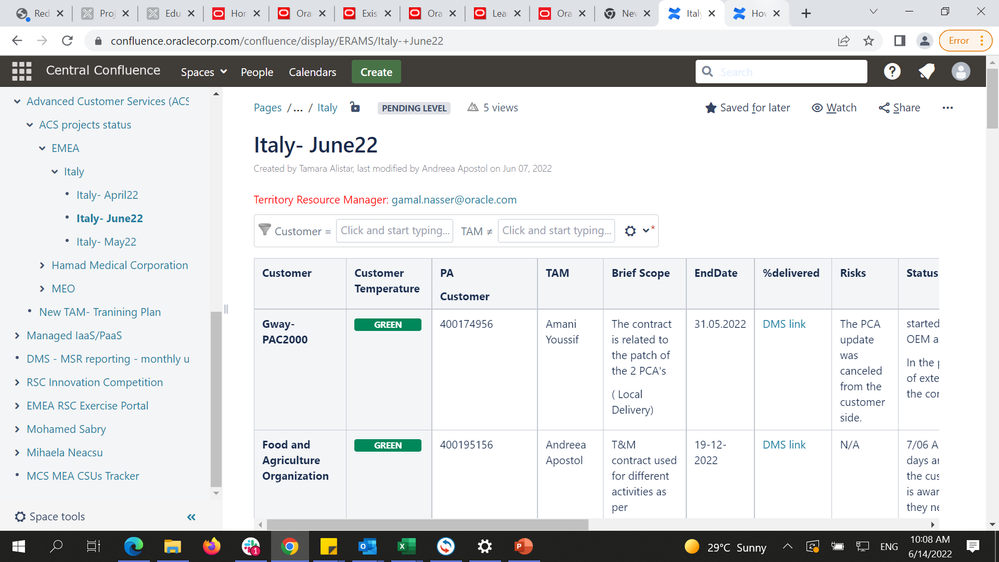Open PowerPoint from taskbar
Screen dimensions: 999x562
tap(523, 547)
